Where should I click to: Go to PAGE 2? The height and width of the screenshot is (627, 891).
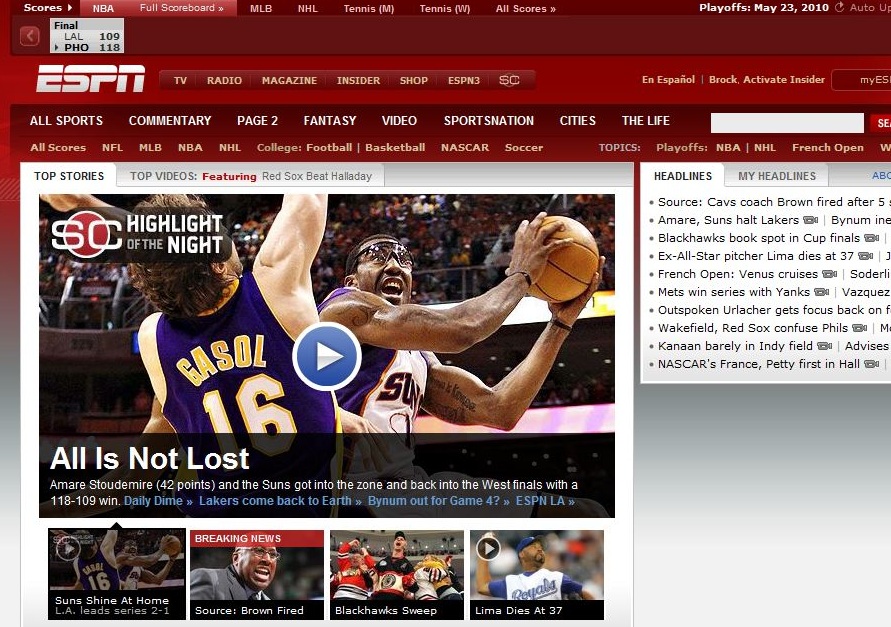point(257,121)
